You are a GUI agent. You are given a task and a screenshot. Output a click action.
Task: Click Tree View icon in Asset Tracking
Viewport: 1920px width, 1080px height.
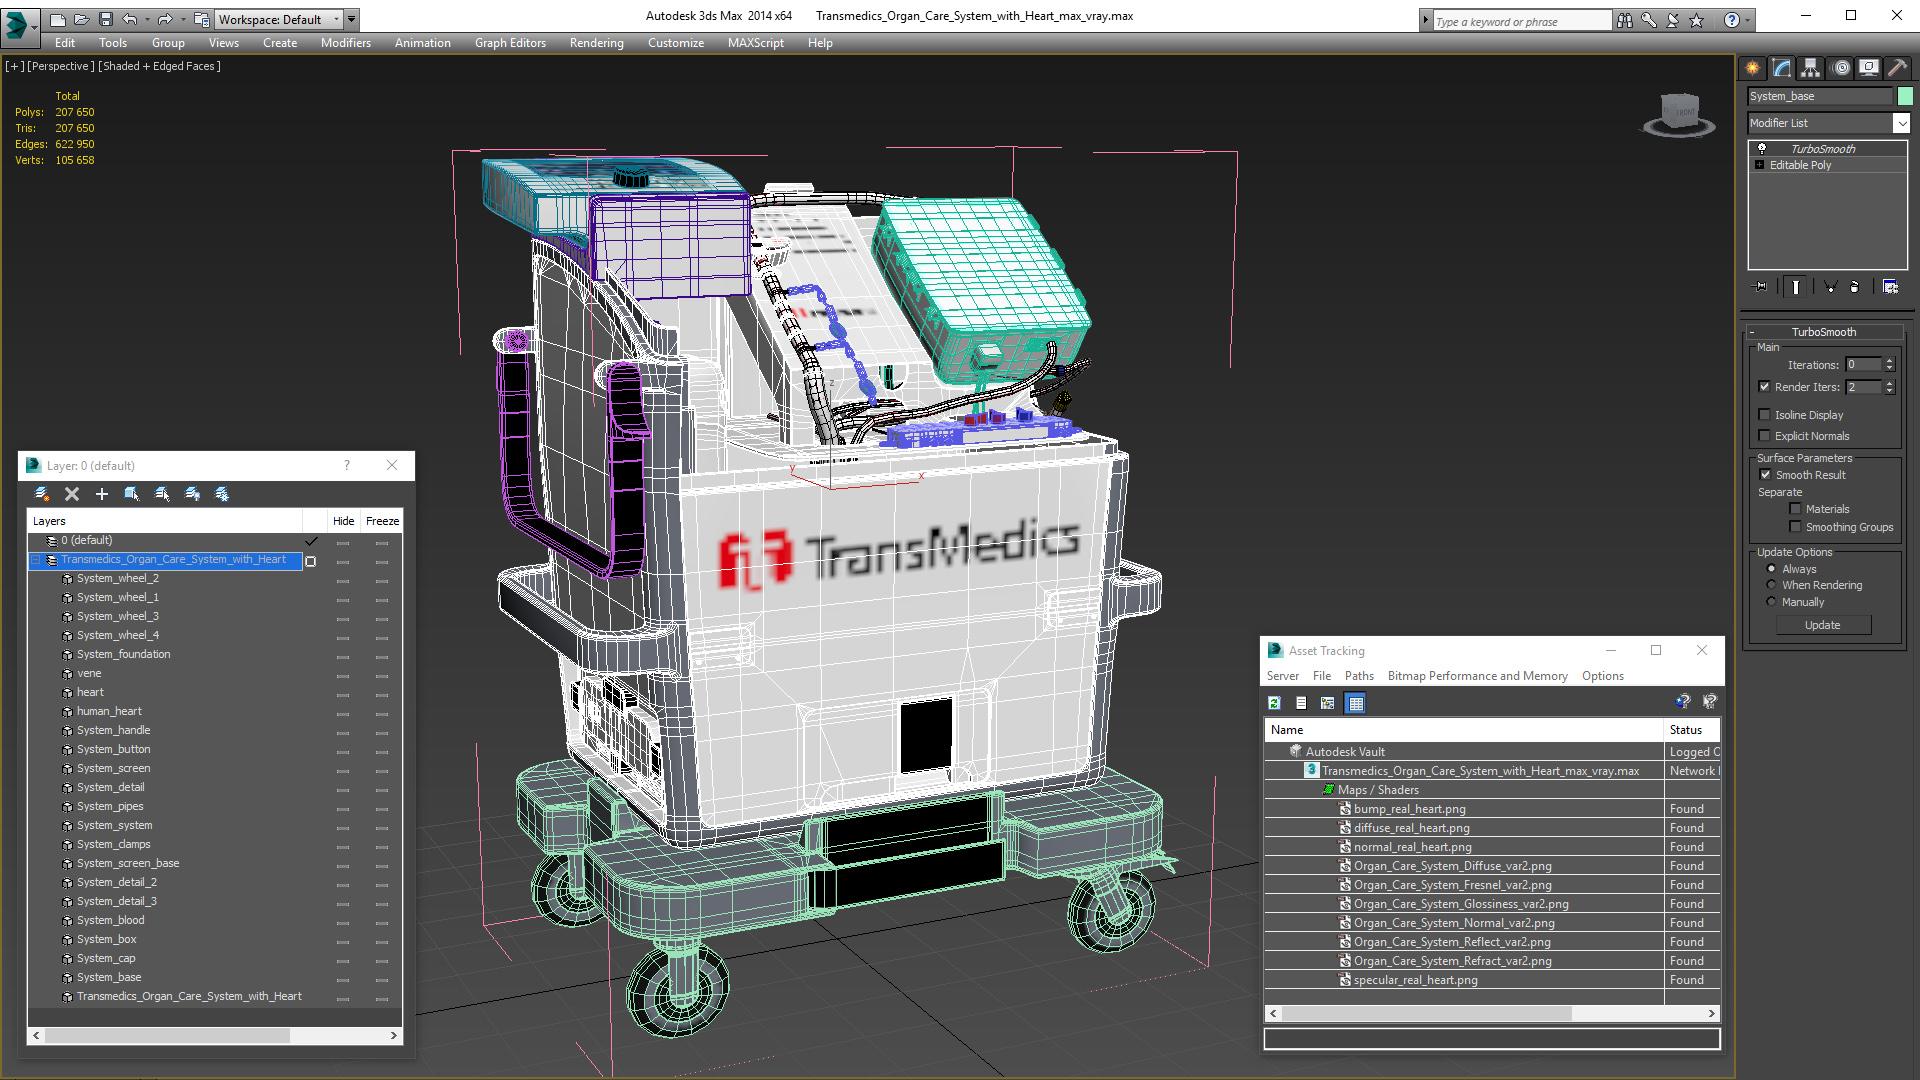[x=1327, y=703]
